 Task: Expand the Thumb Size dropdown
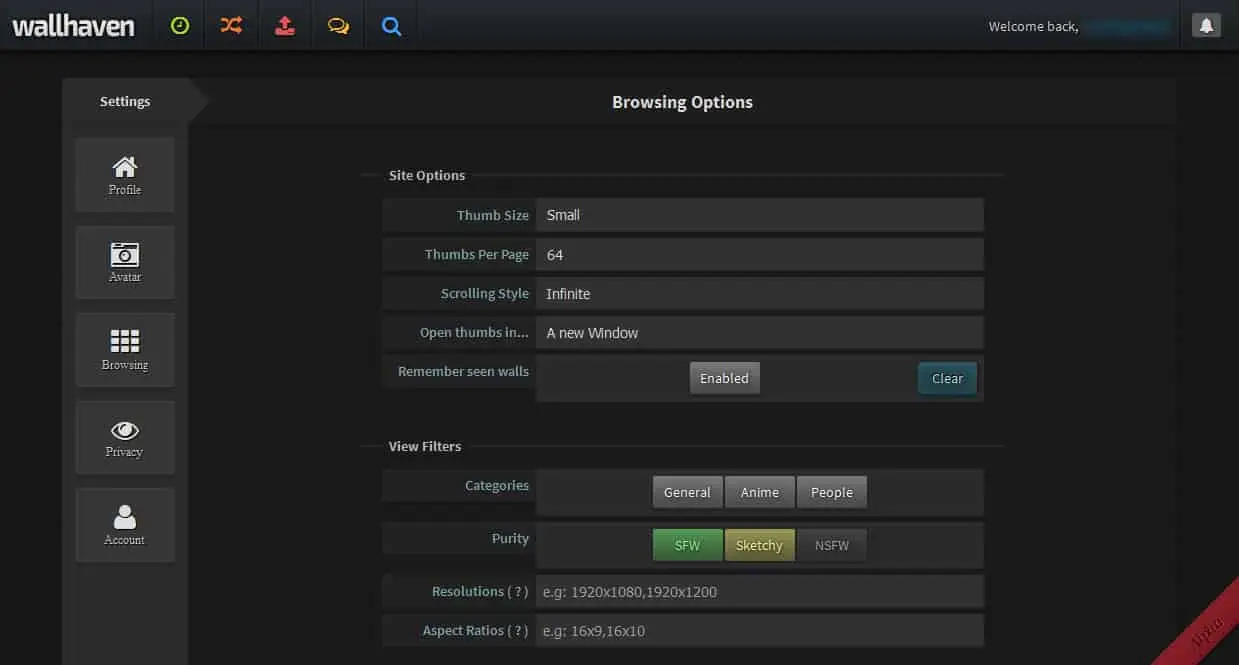(x=760, y=215)
